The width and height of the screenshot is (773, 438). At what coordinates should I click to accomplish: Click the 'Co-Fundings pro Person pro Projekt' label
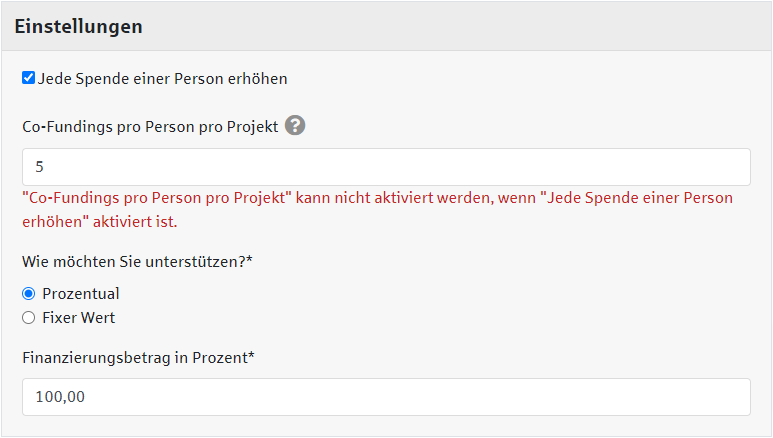click(150, 127)
